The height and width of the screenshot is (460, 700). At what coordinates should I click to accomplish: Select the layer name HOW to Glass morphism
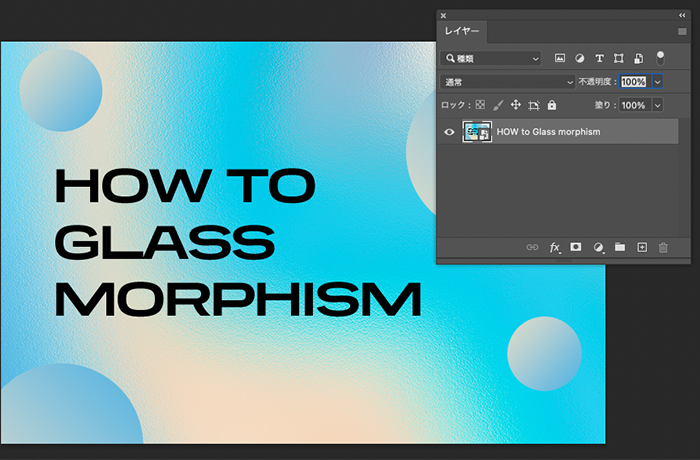coord(548,132)
